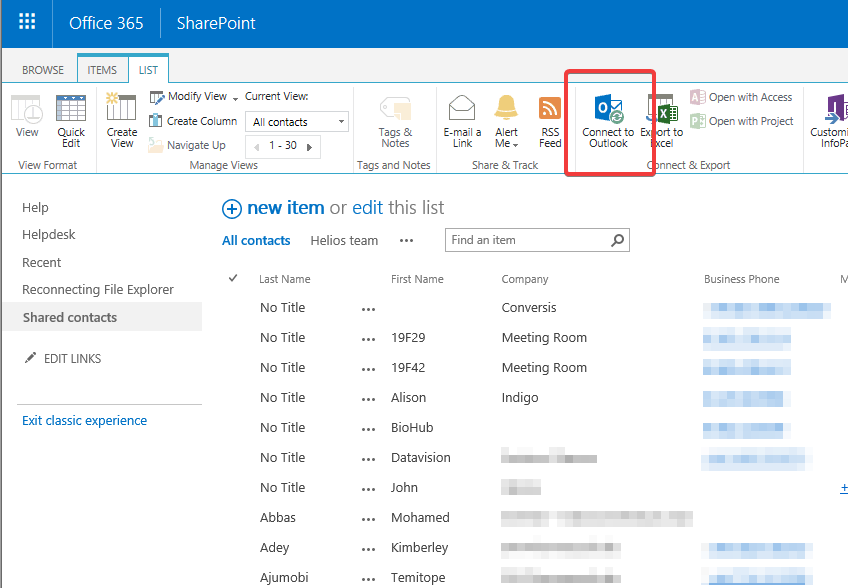Click Exit classic experience
Viewport: 848px width, 588px height.
(84, 420)
